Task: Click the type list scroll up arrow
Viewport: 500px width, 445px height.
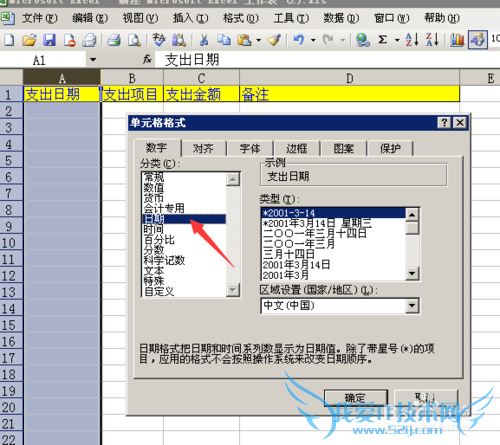Action: click(412, 214)
